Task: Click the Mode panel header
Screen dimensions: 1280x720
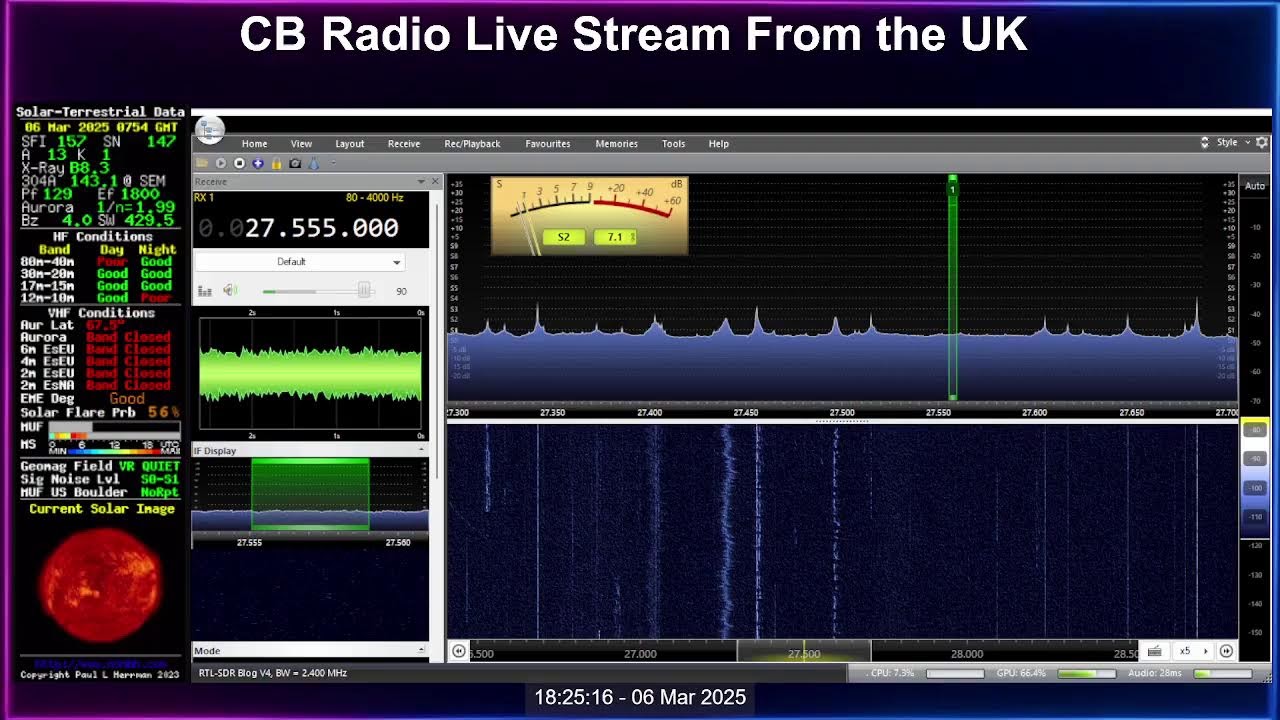Action: (310, 651)
